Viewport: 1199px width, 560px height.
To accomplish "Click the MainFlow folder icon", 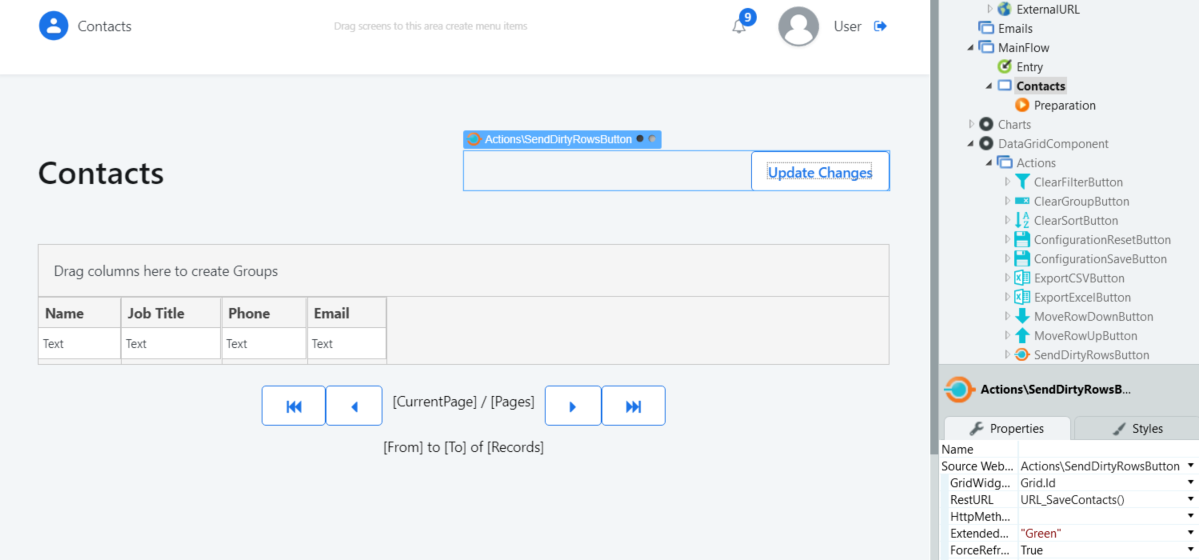I will pyautogui.click(x=986, y=47).
